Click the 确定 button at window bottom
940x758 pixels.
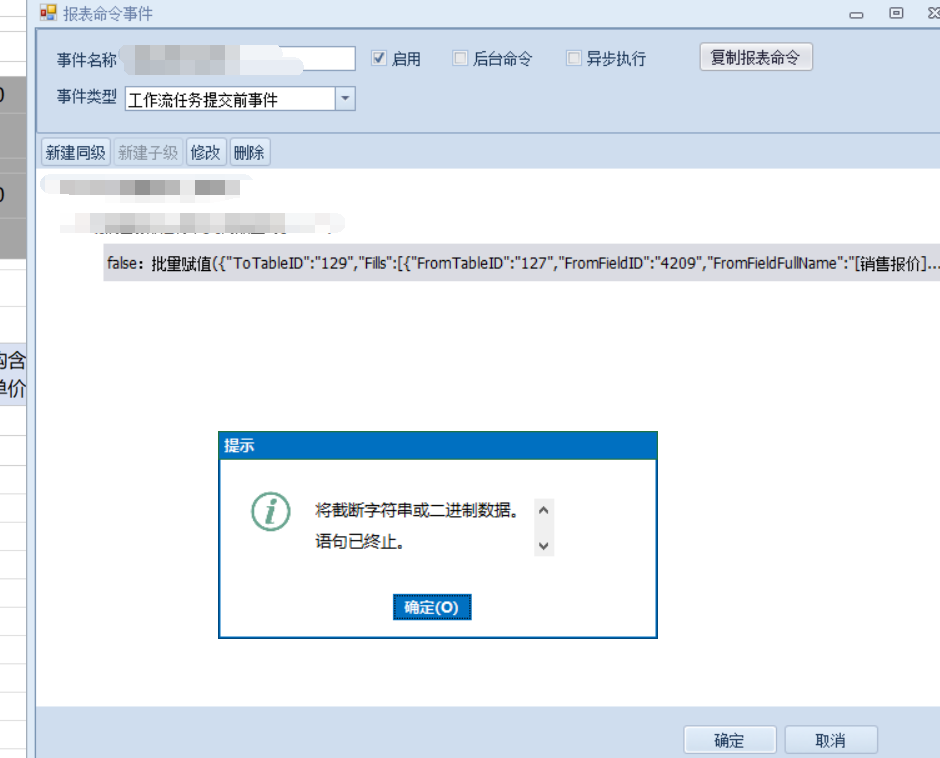(x=729, y=740)
